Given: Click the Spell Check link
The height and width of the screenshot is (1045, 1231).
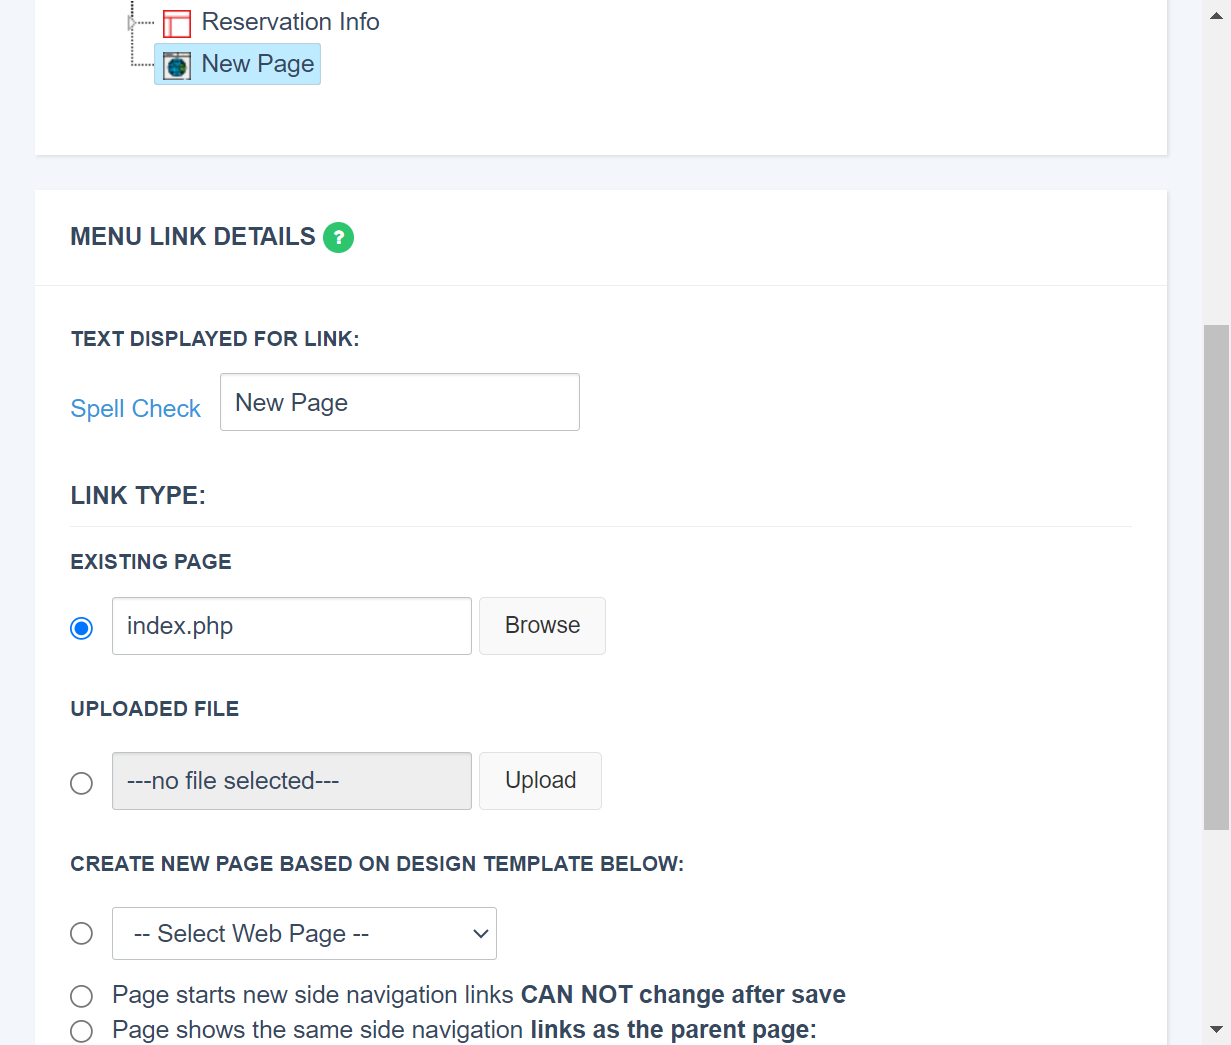Looking at the screenshot, I should 135,408.
